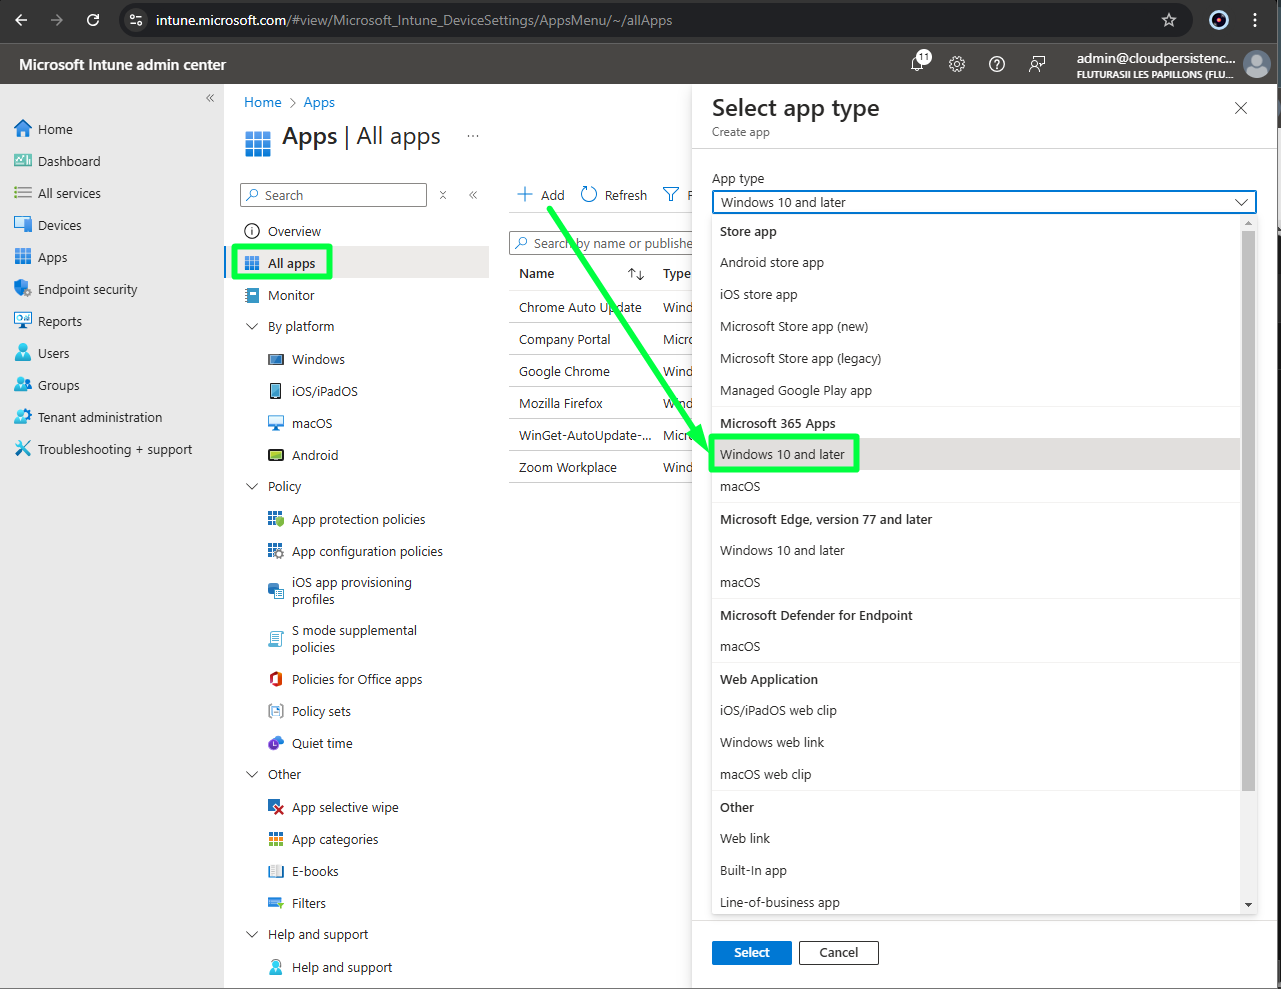Select Windows web link option
1281x989 pixels.
tap(976, 743)
